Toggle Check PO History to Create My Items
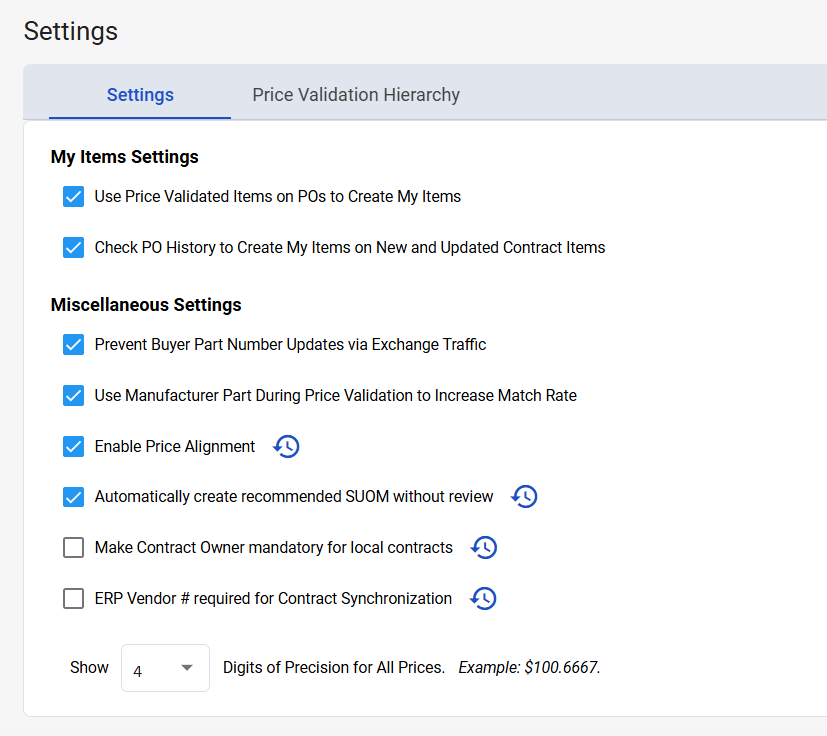The image size is (827, 736). click(x=73, y=247)
